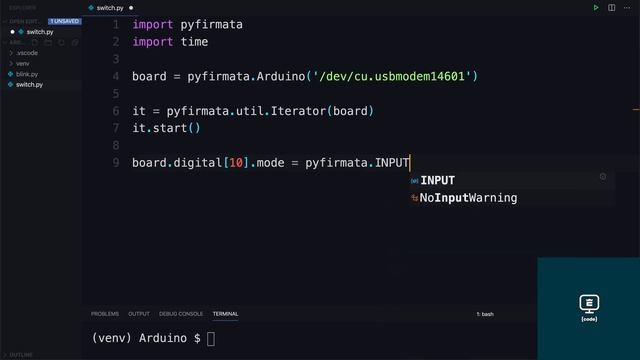Click the number 10 in board.digital[10]
640x360 pixels.
[x=236, y=163]
